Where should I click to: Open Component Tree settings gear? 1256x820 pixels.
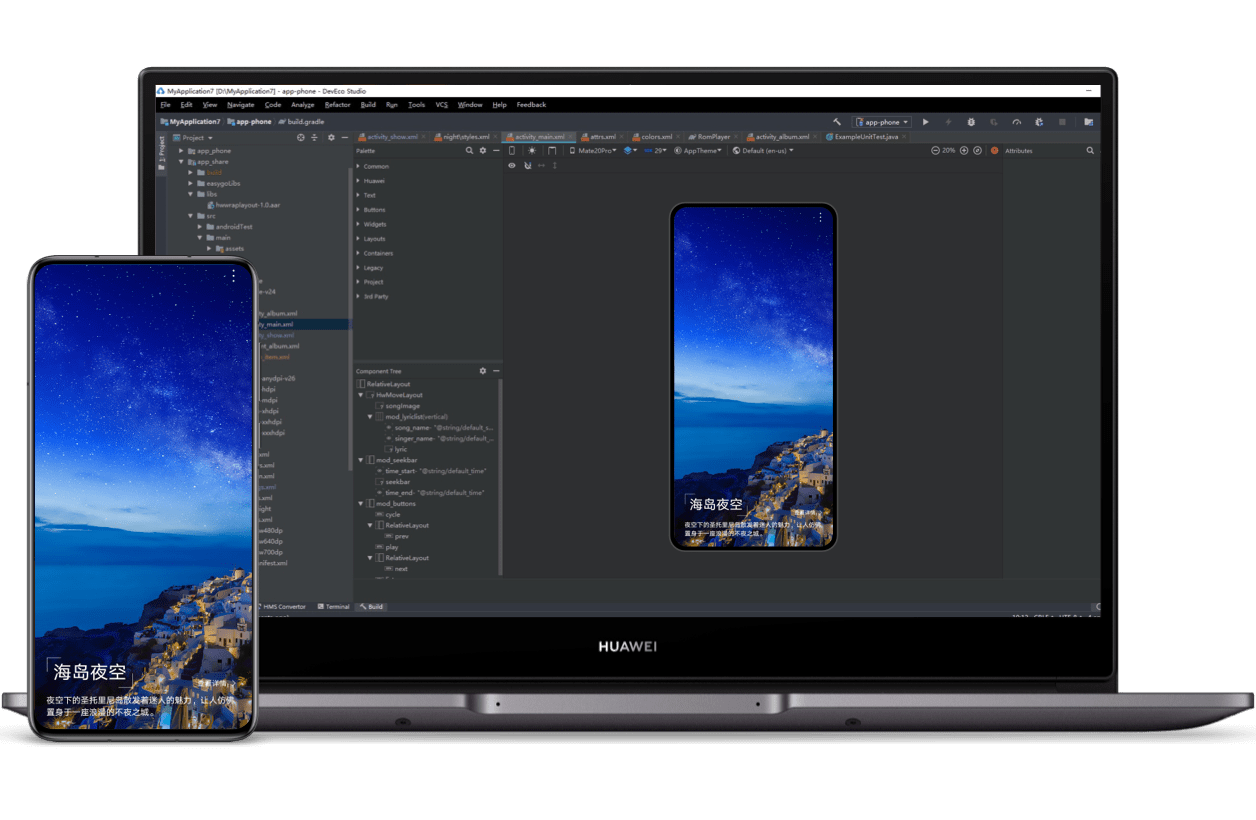(483, 371)
